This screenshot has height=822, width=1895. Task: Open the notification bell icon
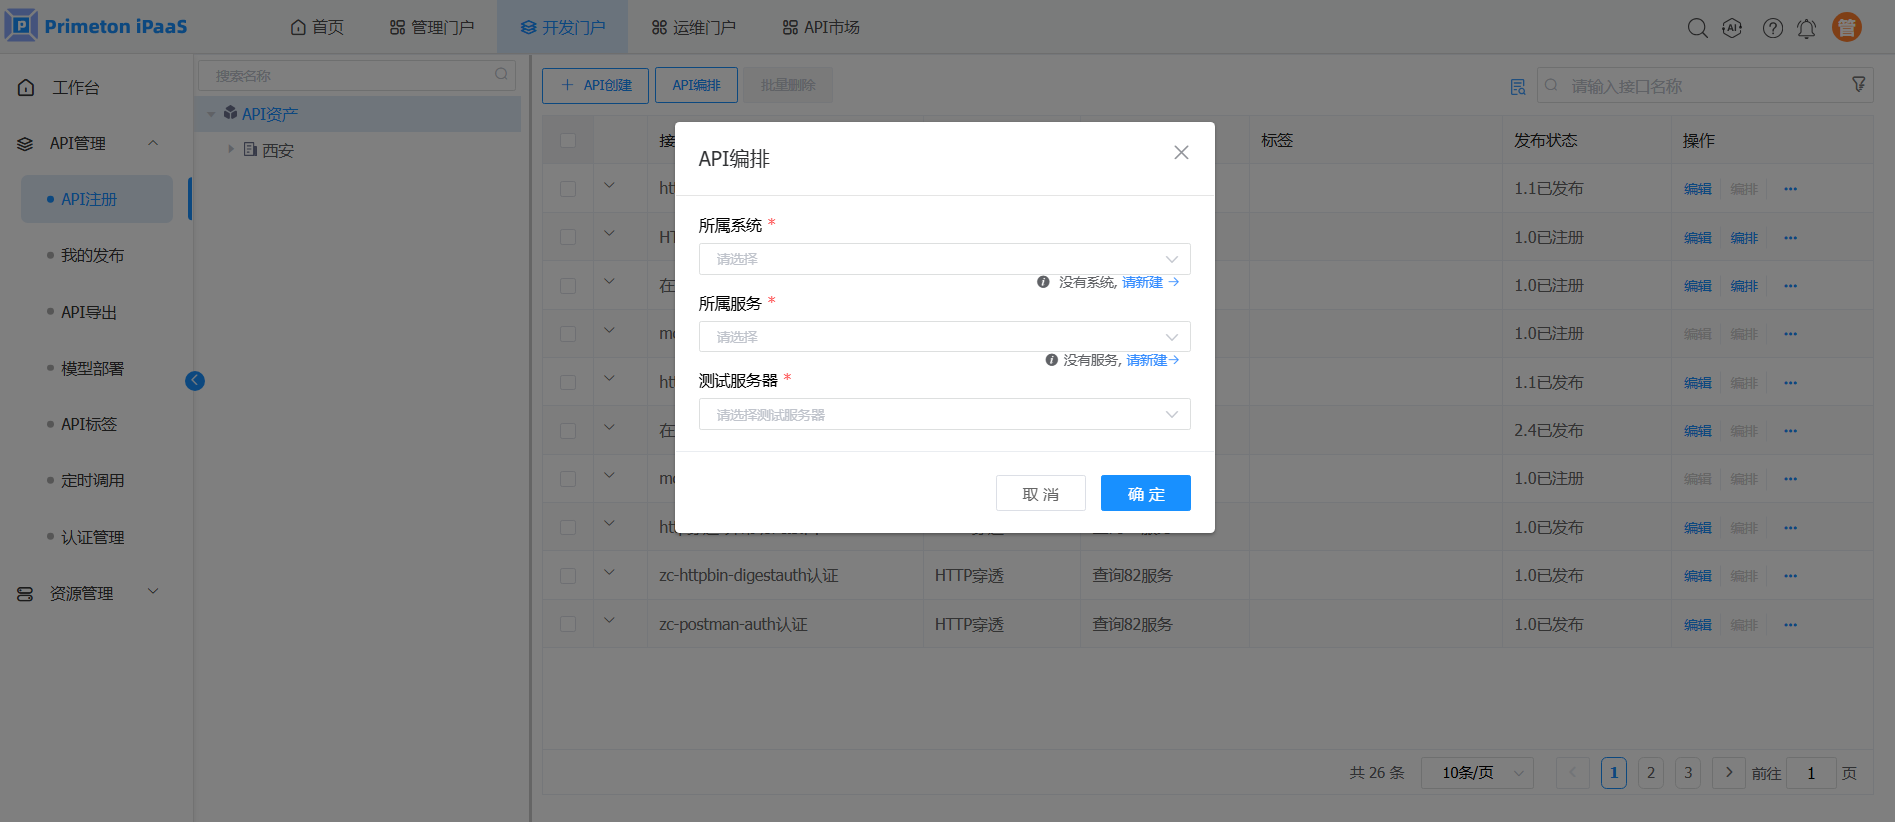[1806, 28]
